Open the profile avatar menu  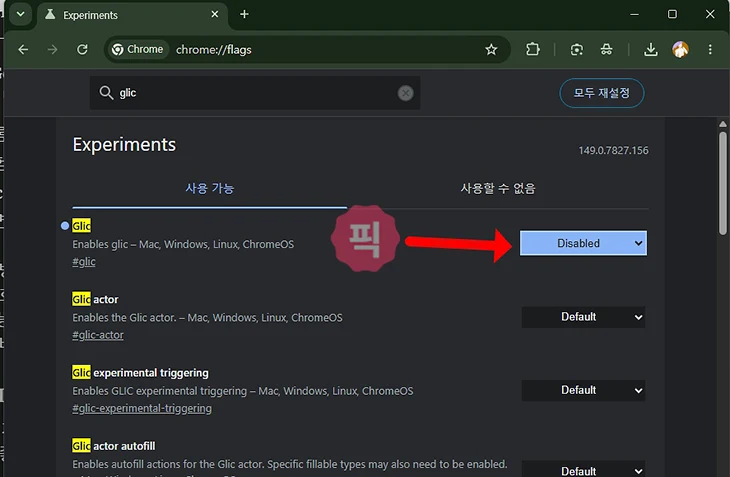click(x=680, y=49)
